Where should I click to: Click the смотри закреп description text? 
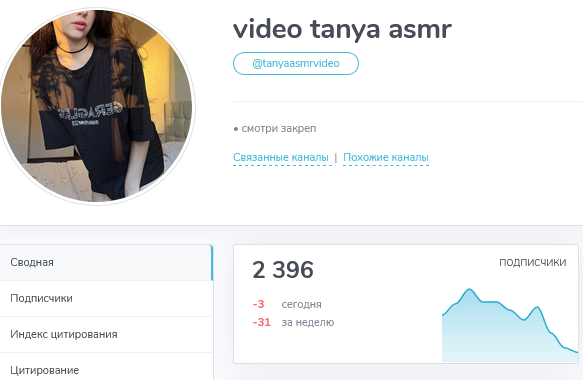pyautogui.click(x=279, y=129)
